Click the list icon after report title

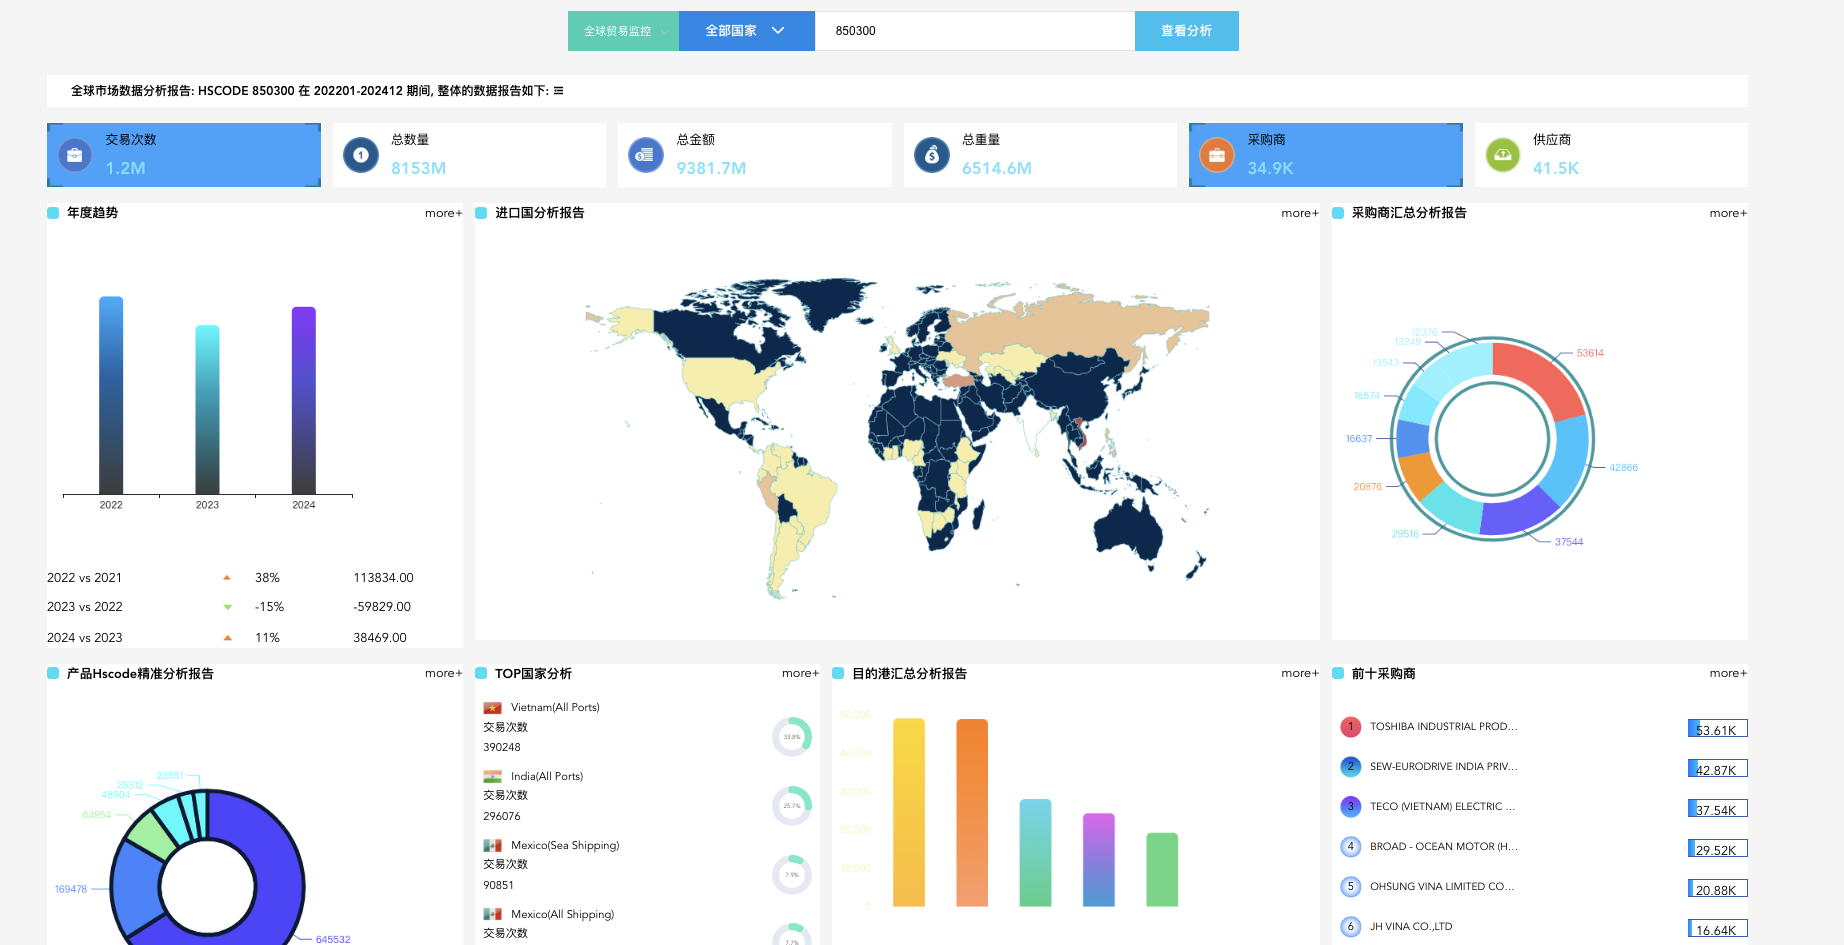pyautogui.click(x=559, y=91)
